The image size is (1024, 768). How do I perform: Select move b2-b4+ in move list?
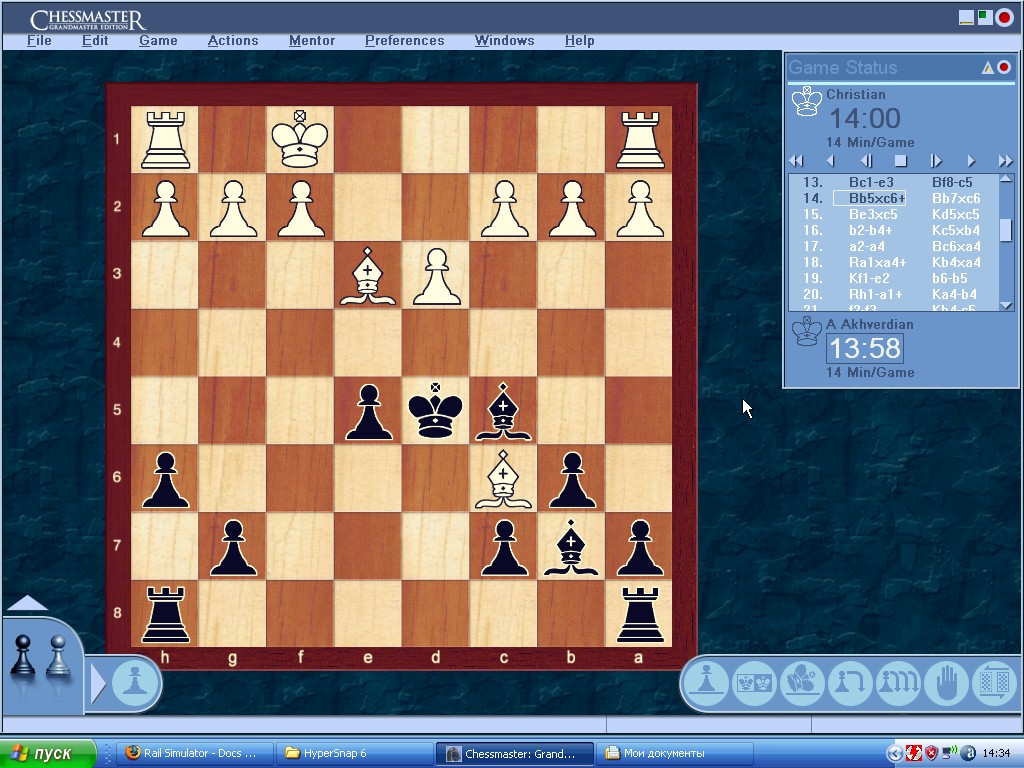point(871,231)
